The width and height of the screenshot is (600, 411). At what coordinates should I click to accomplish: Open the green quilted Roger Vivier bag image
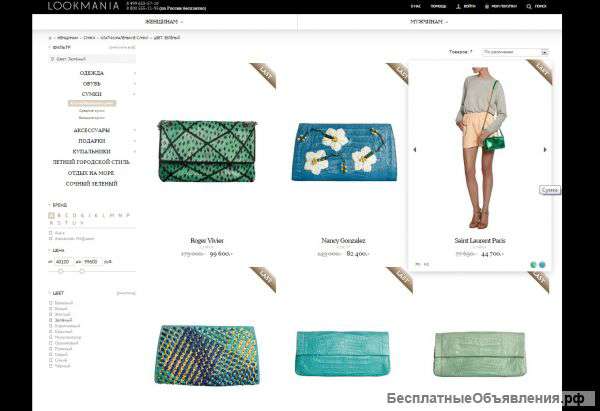tap(207, 151)
